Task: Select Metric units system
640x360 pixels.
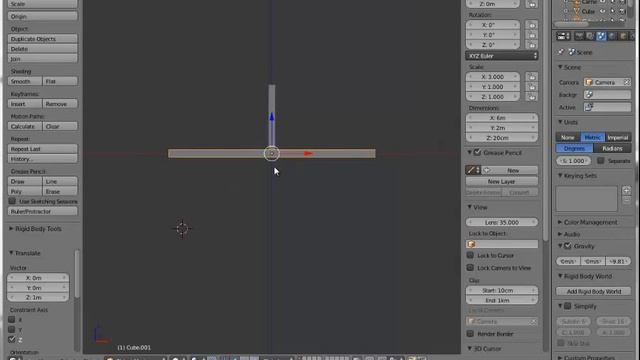Action: tap(592, 138)
